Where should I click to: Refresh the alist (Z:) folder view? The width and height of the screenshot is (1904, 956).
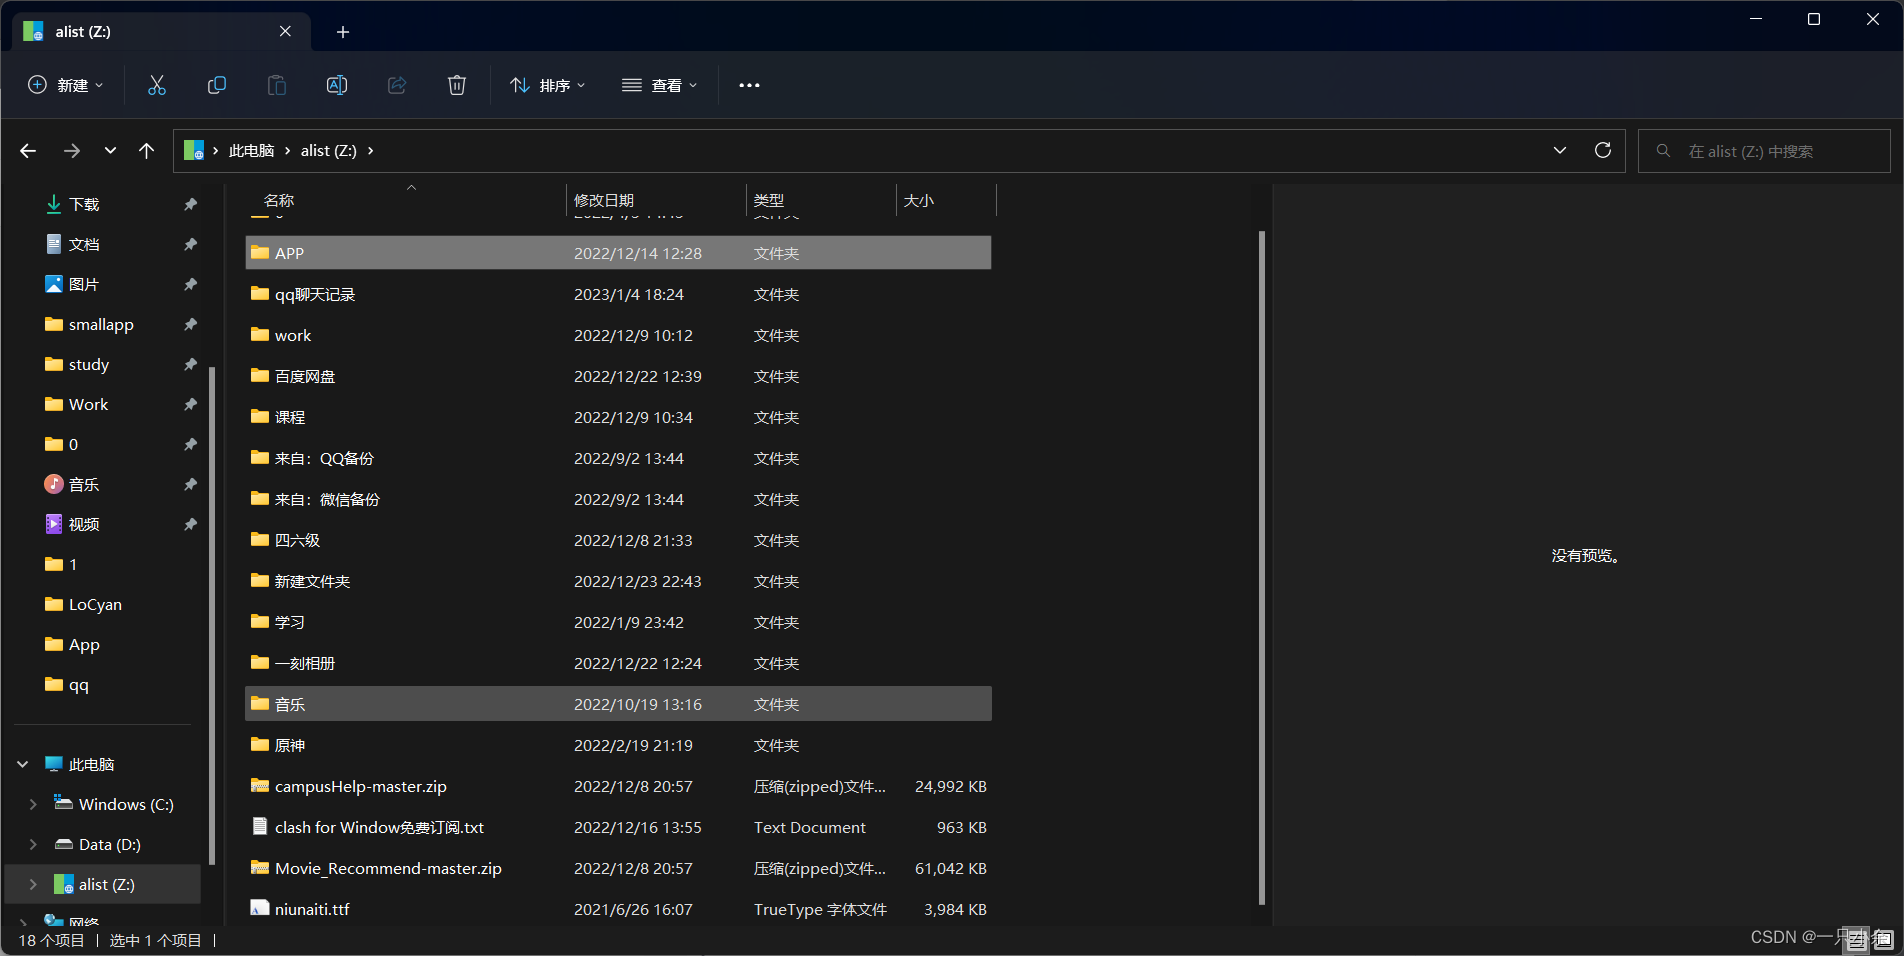(x=1603, y=150)
